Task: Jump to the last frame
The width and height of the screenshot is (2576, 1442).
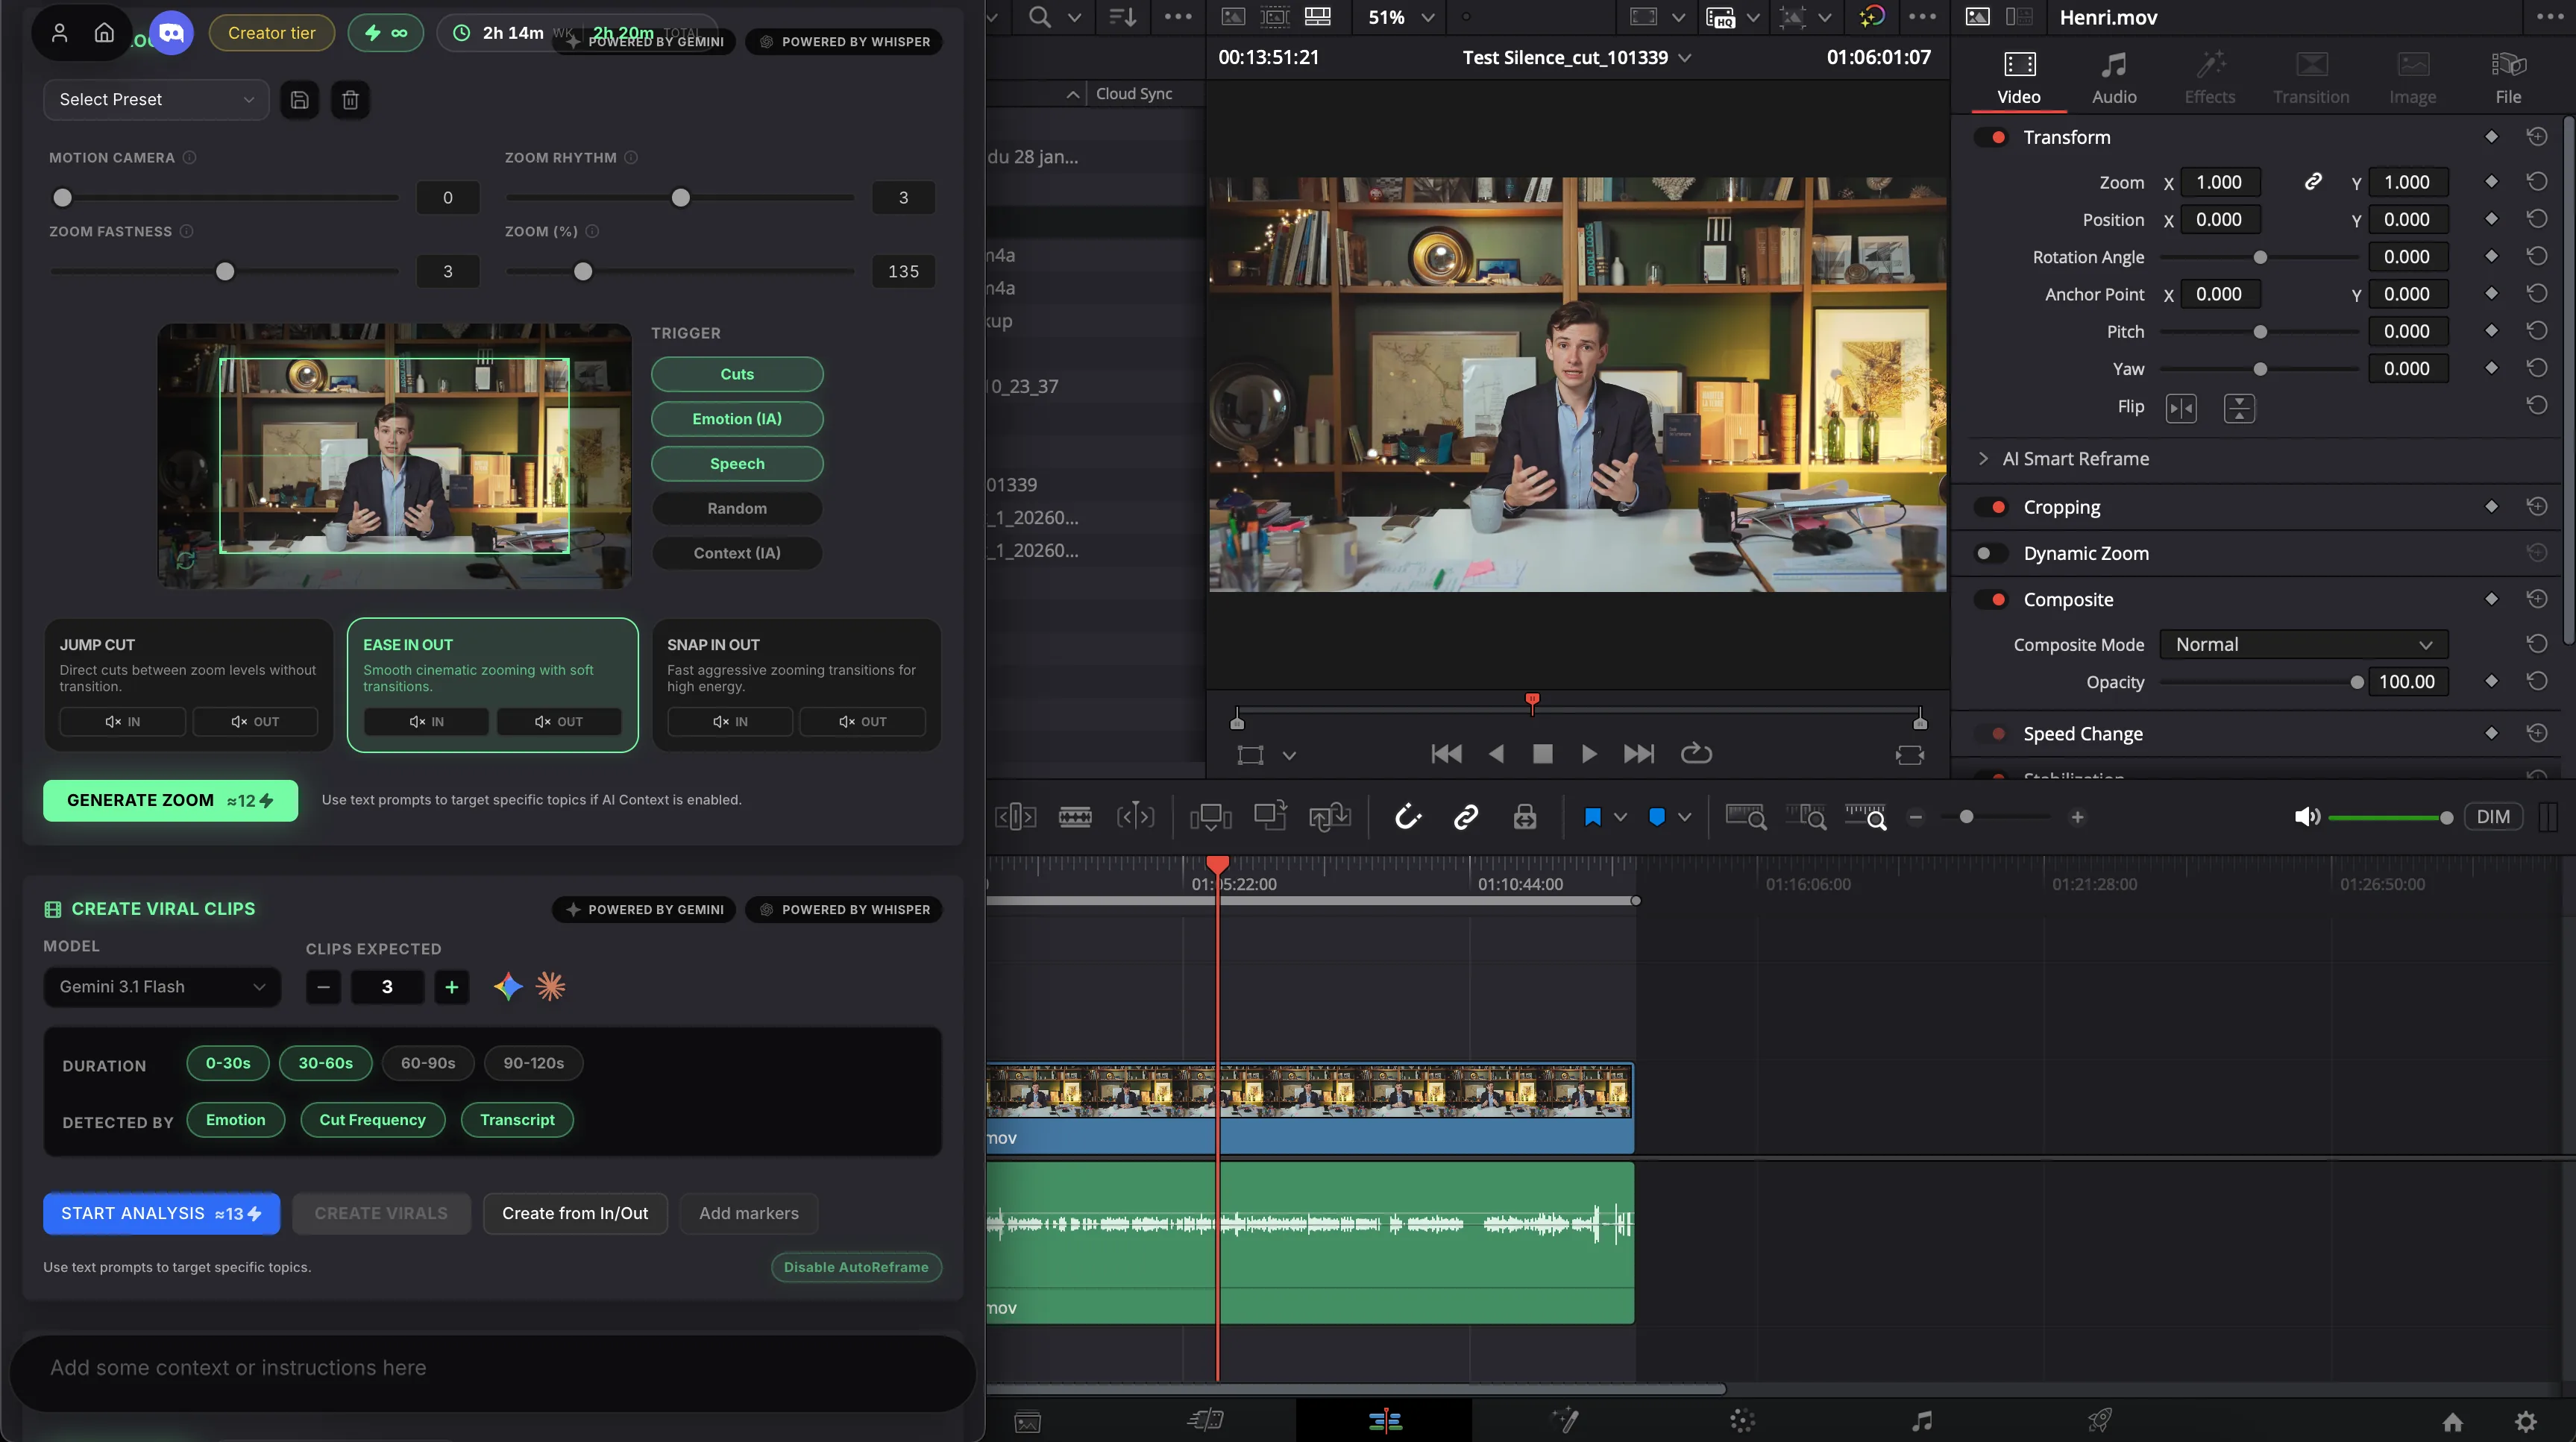Action: 1638,754
